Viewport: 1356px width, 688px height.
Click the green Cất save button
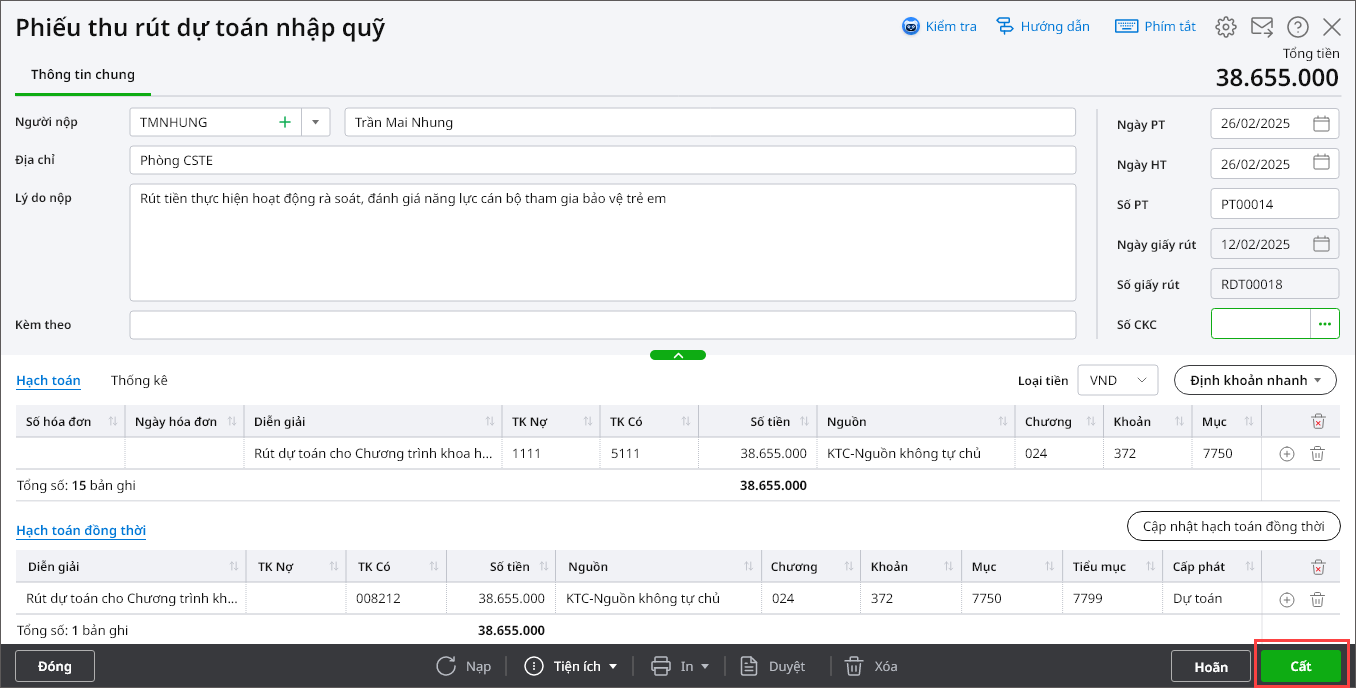click(x=1301, y=666)
